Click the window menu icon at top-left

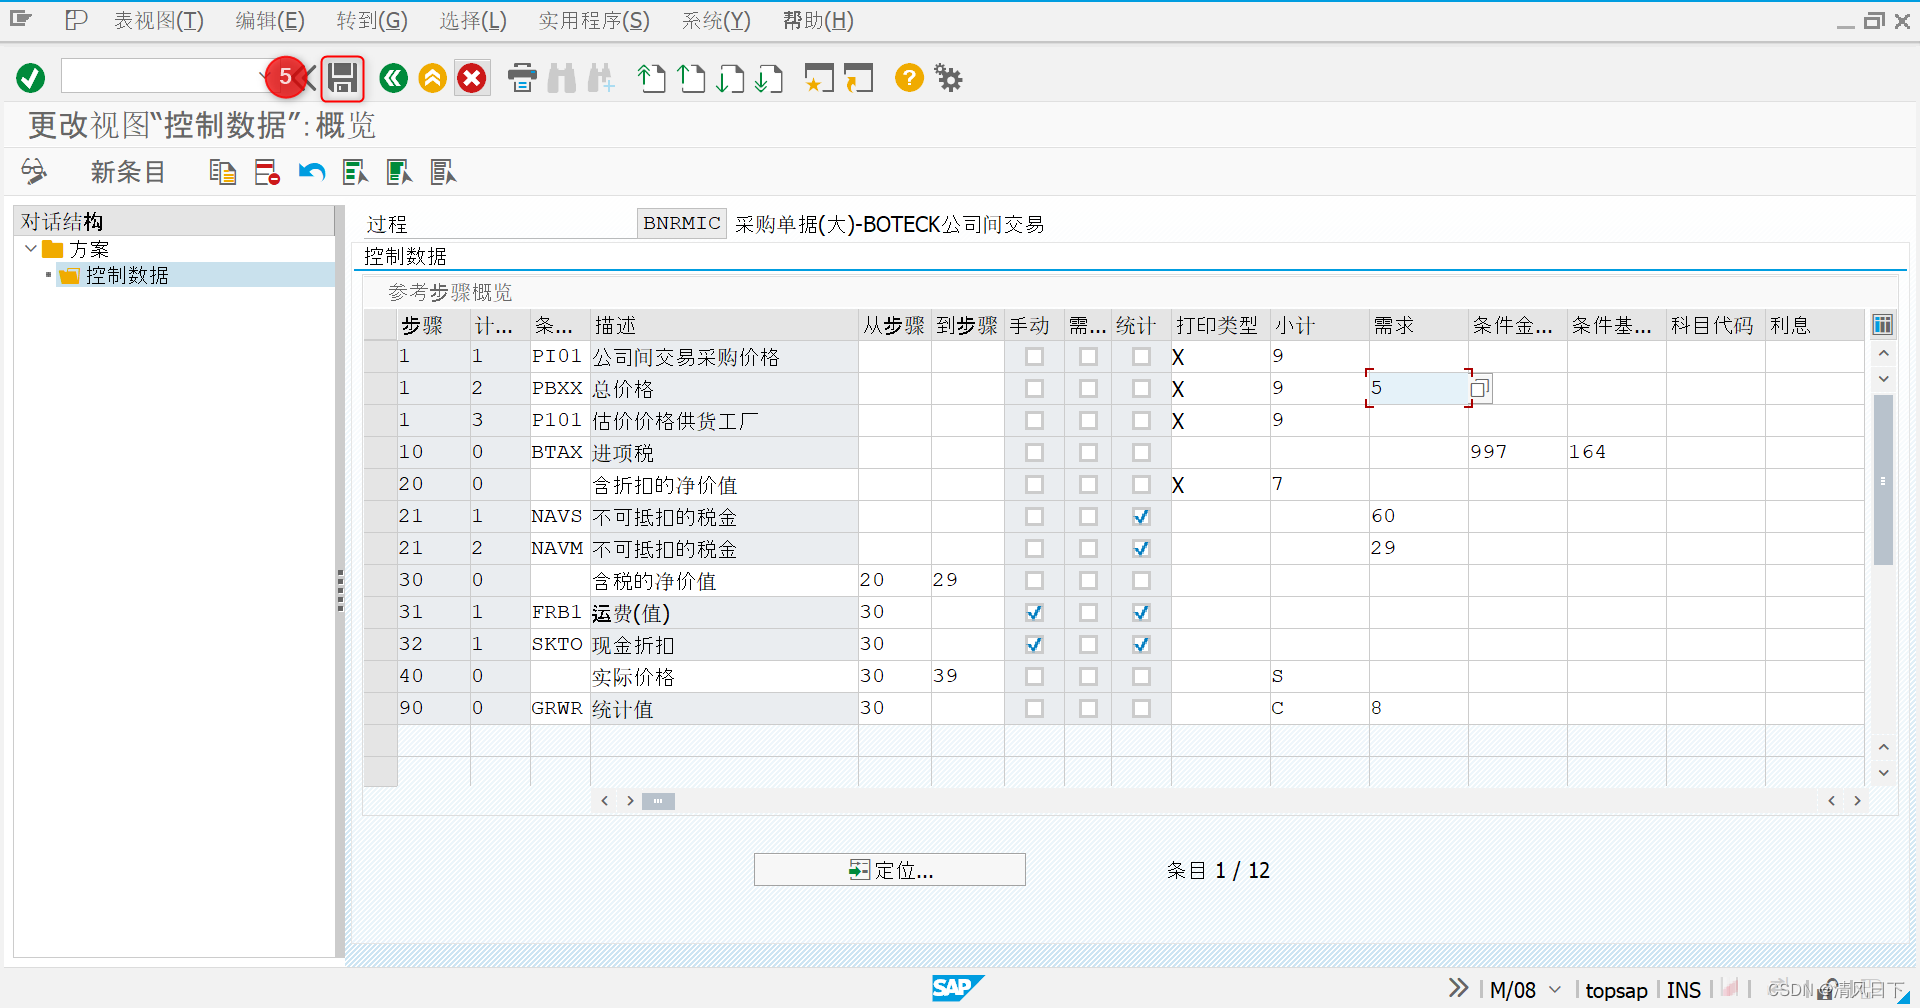point(21,19)
